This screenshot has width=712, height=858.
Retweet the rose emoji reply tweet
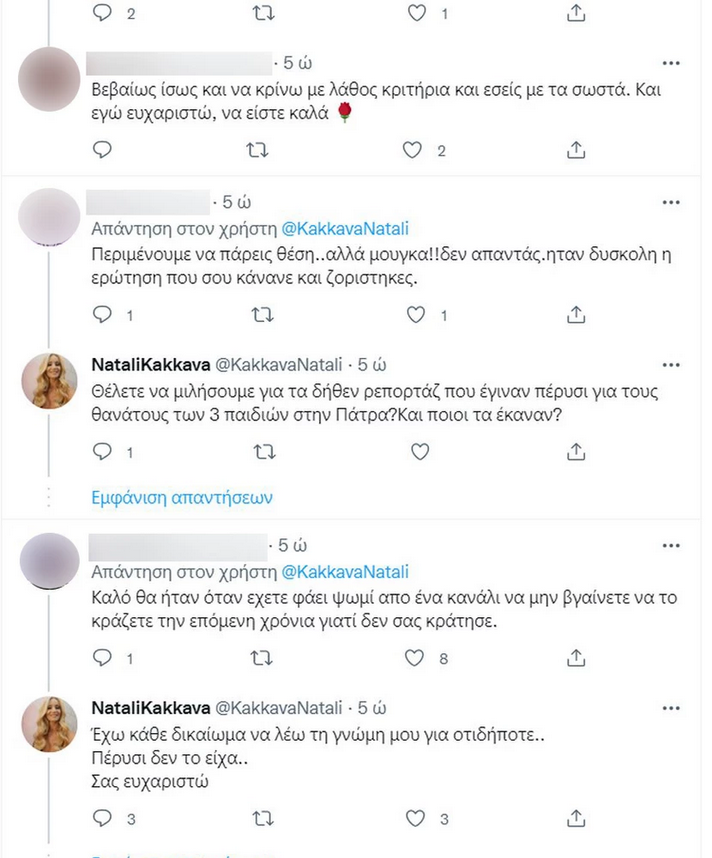tap(257, 150)
